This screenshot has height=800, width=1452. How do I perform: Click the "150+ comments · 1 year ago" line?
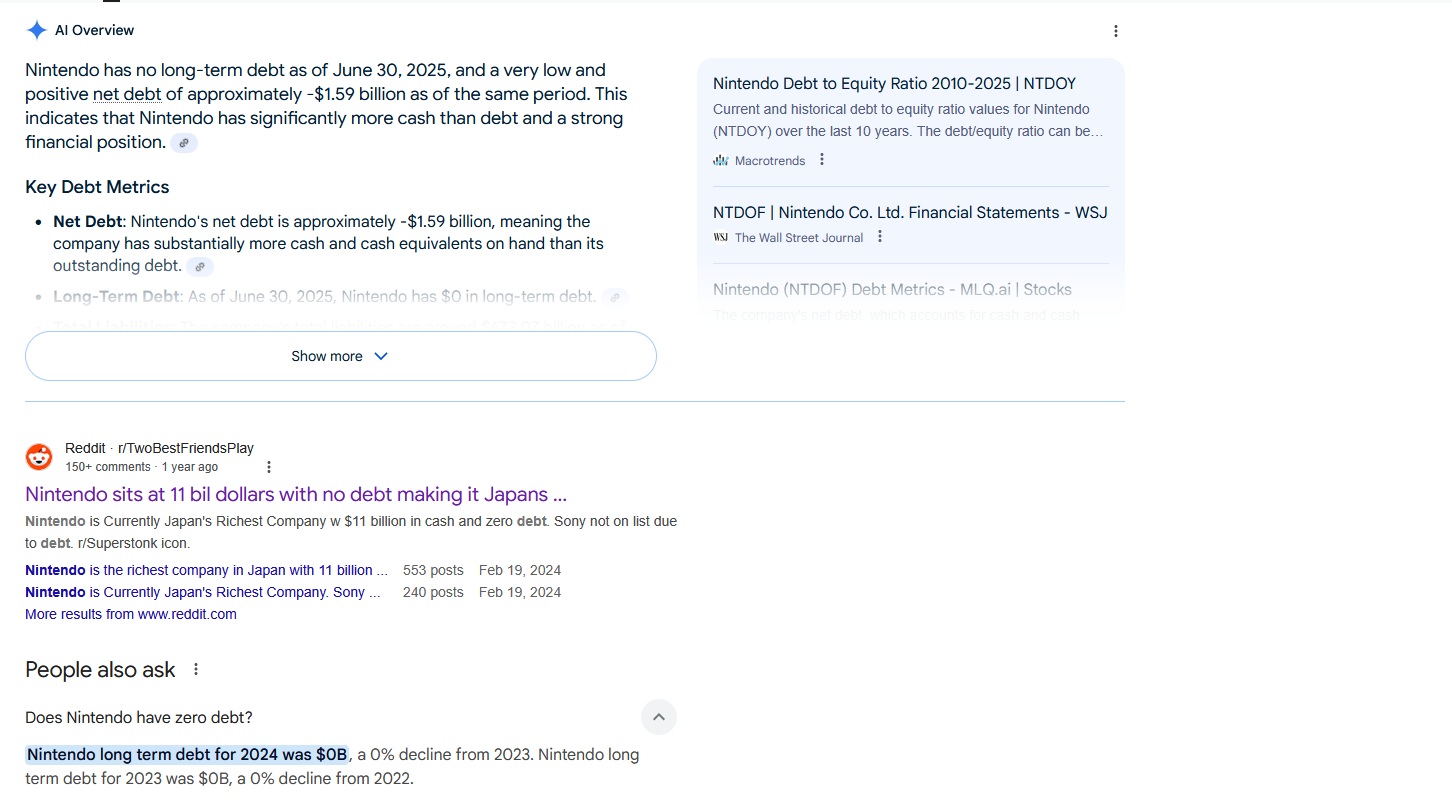[141, 467]
